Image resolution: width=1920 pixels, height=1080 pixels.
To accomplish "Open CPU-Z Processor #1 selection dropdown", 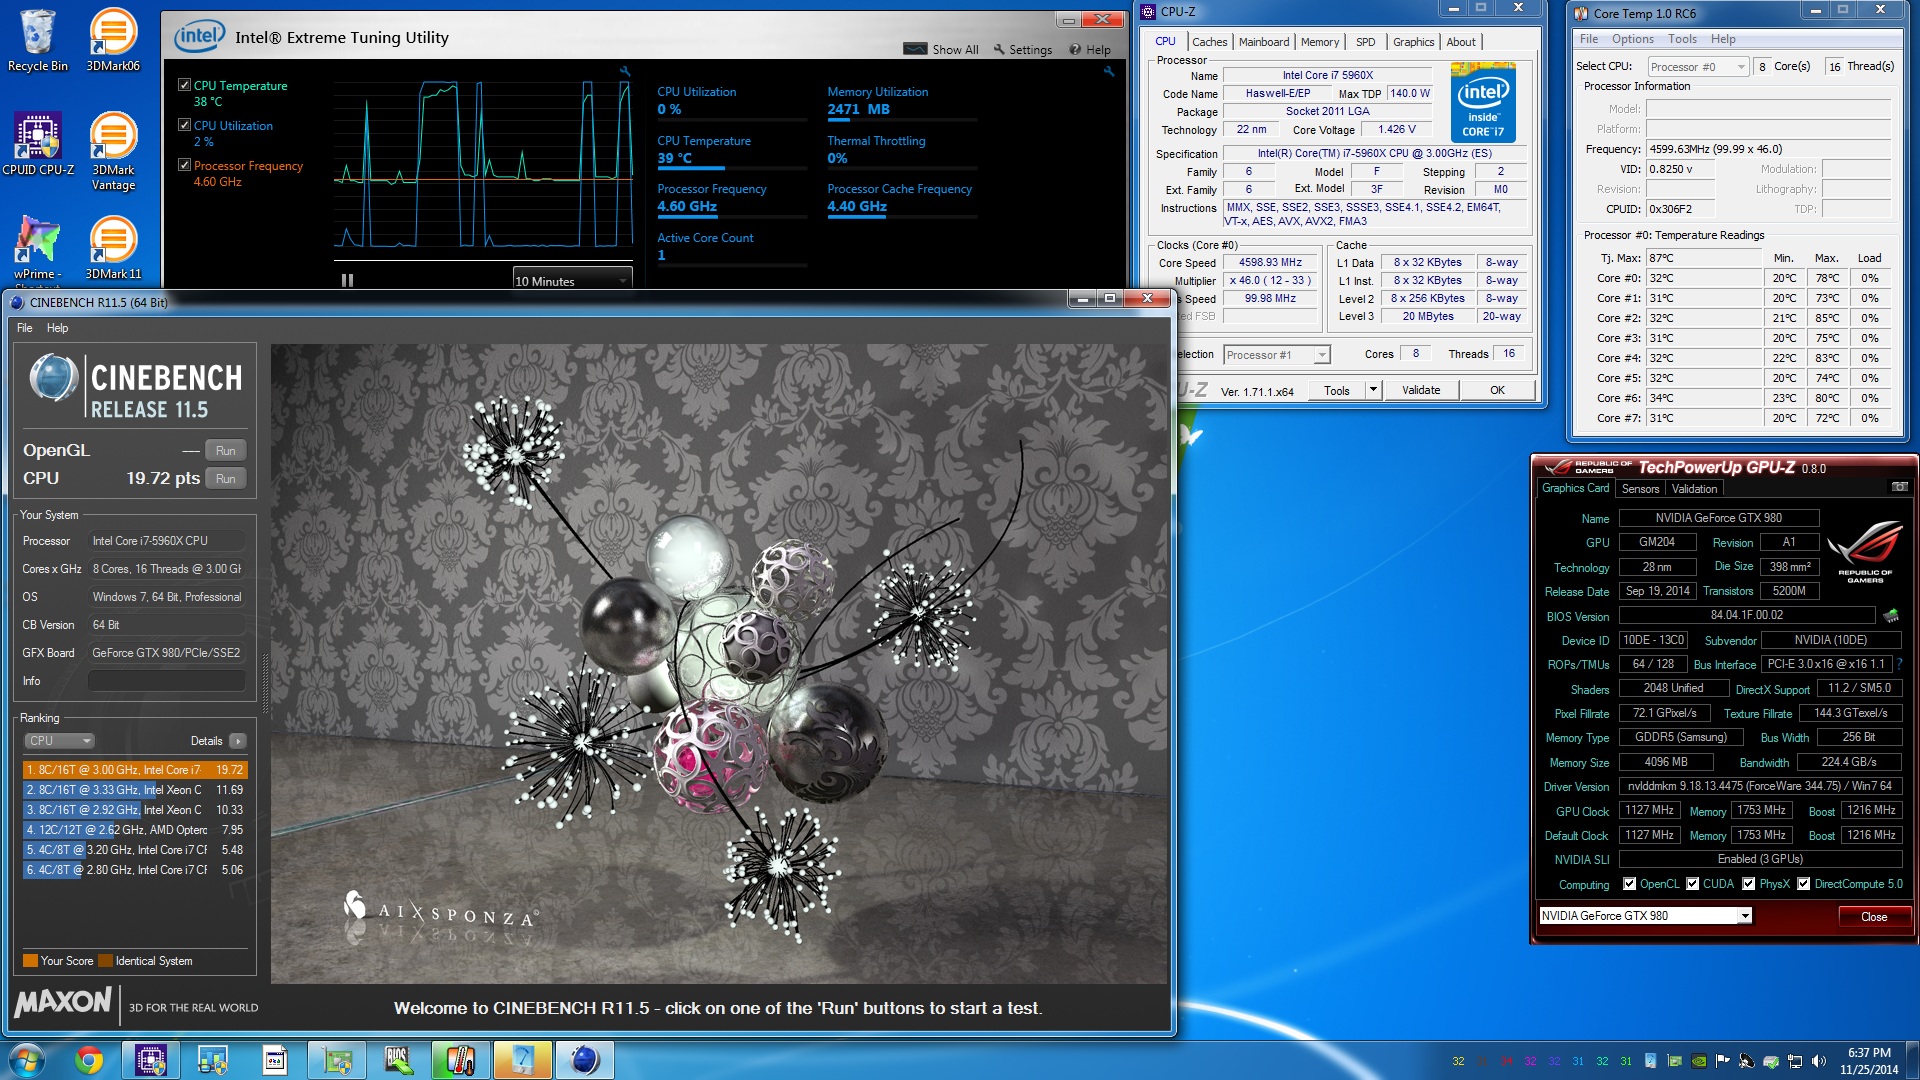I will 1277,355.
